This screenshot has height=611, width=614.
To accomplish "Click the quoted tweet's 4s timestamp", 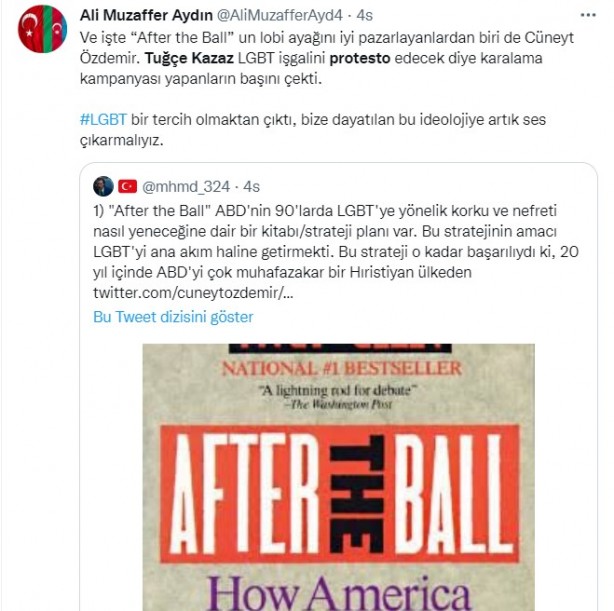I will [251, 187].
